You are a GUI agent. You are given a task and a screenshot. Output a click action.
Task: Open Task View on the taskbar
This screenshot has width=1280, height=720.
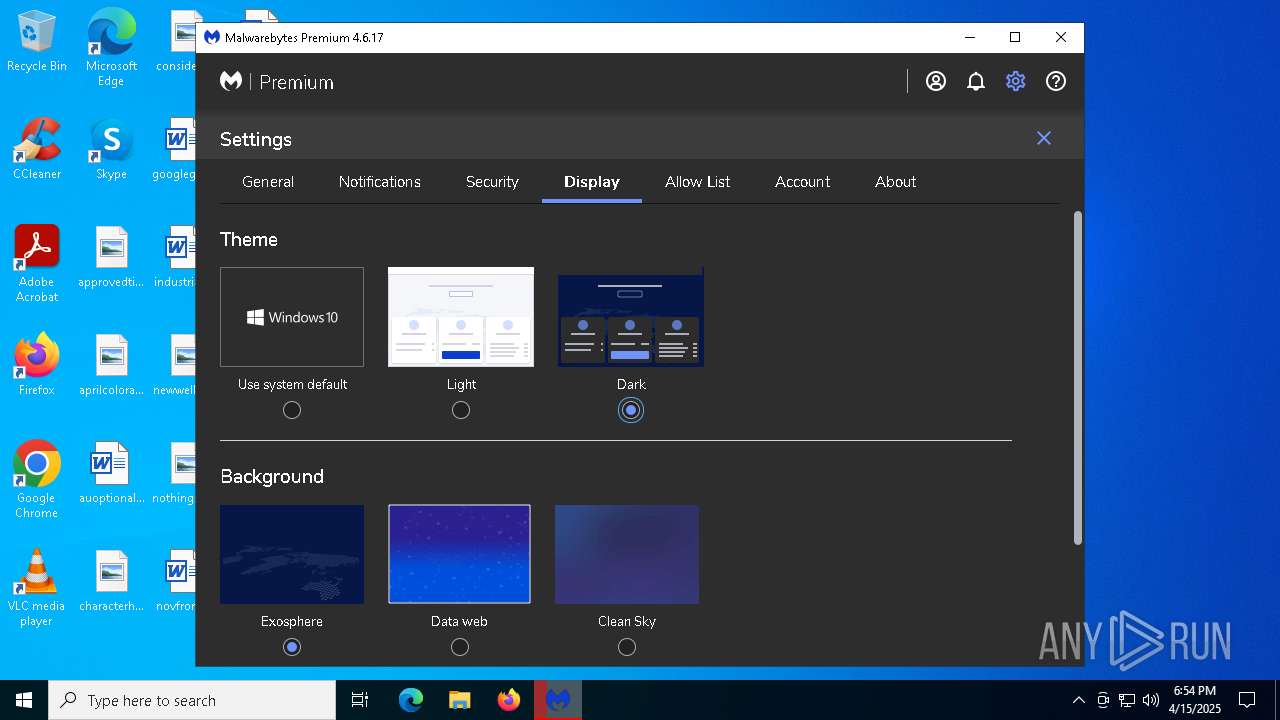[360, 700]
